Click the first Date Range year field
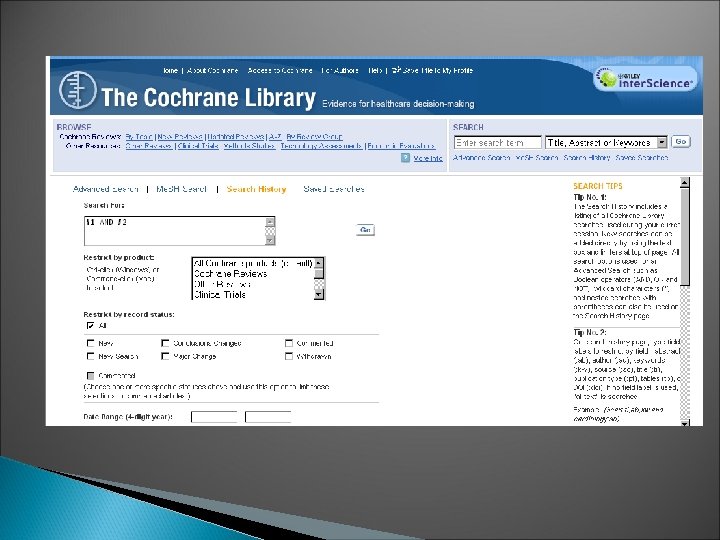The width and height of the screenshot is (720, 540). [x=214, y=417]
